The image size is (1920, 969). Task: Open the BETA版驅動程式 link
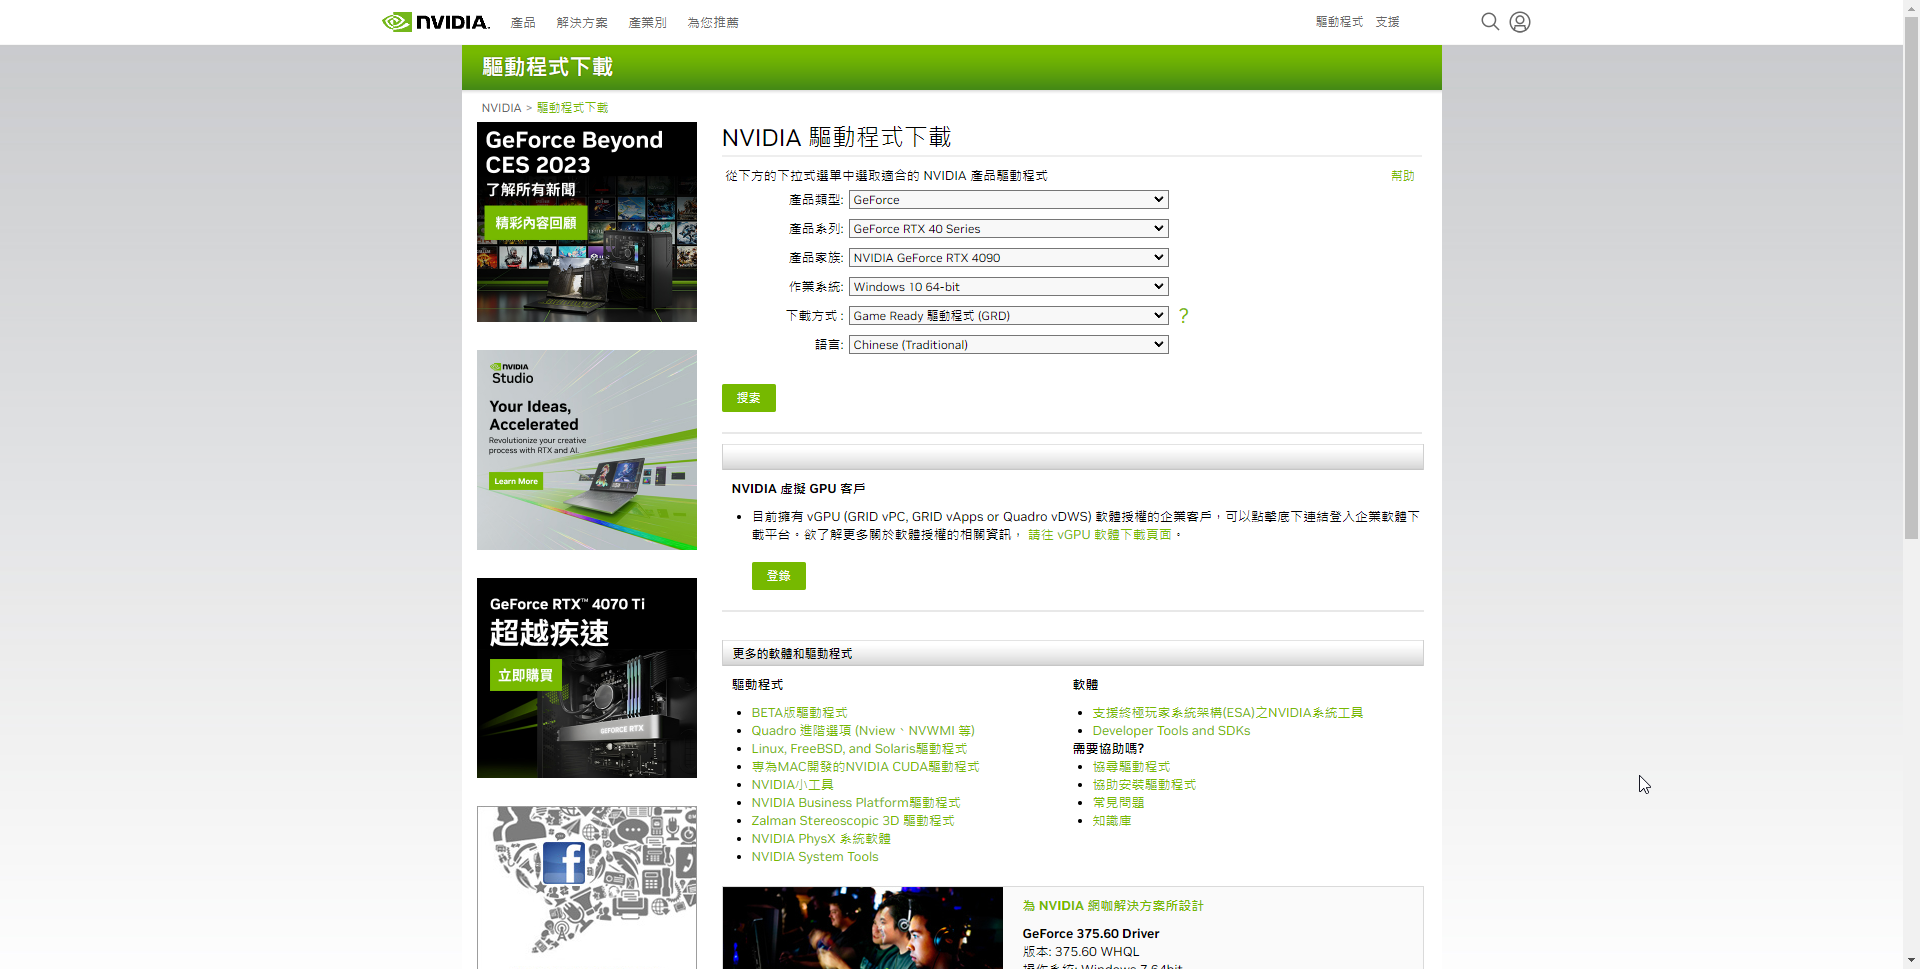(x=799, y=713)
